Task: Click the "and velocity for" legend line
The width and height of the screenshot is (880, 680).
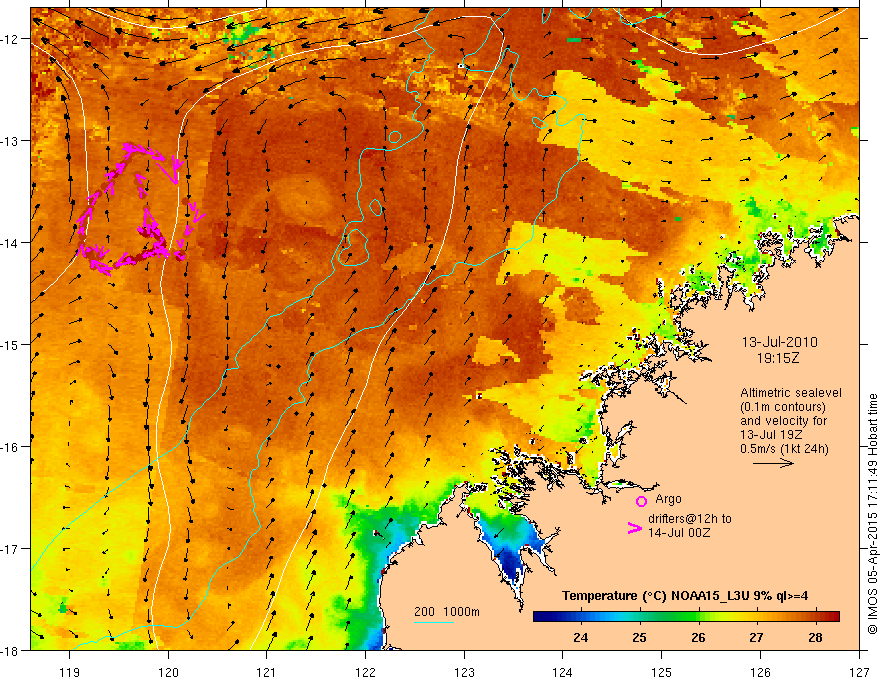Action: click(783, 421)
